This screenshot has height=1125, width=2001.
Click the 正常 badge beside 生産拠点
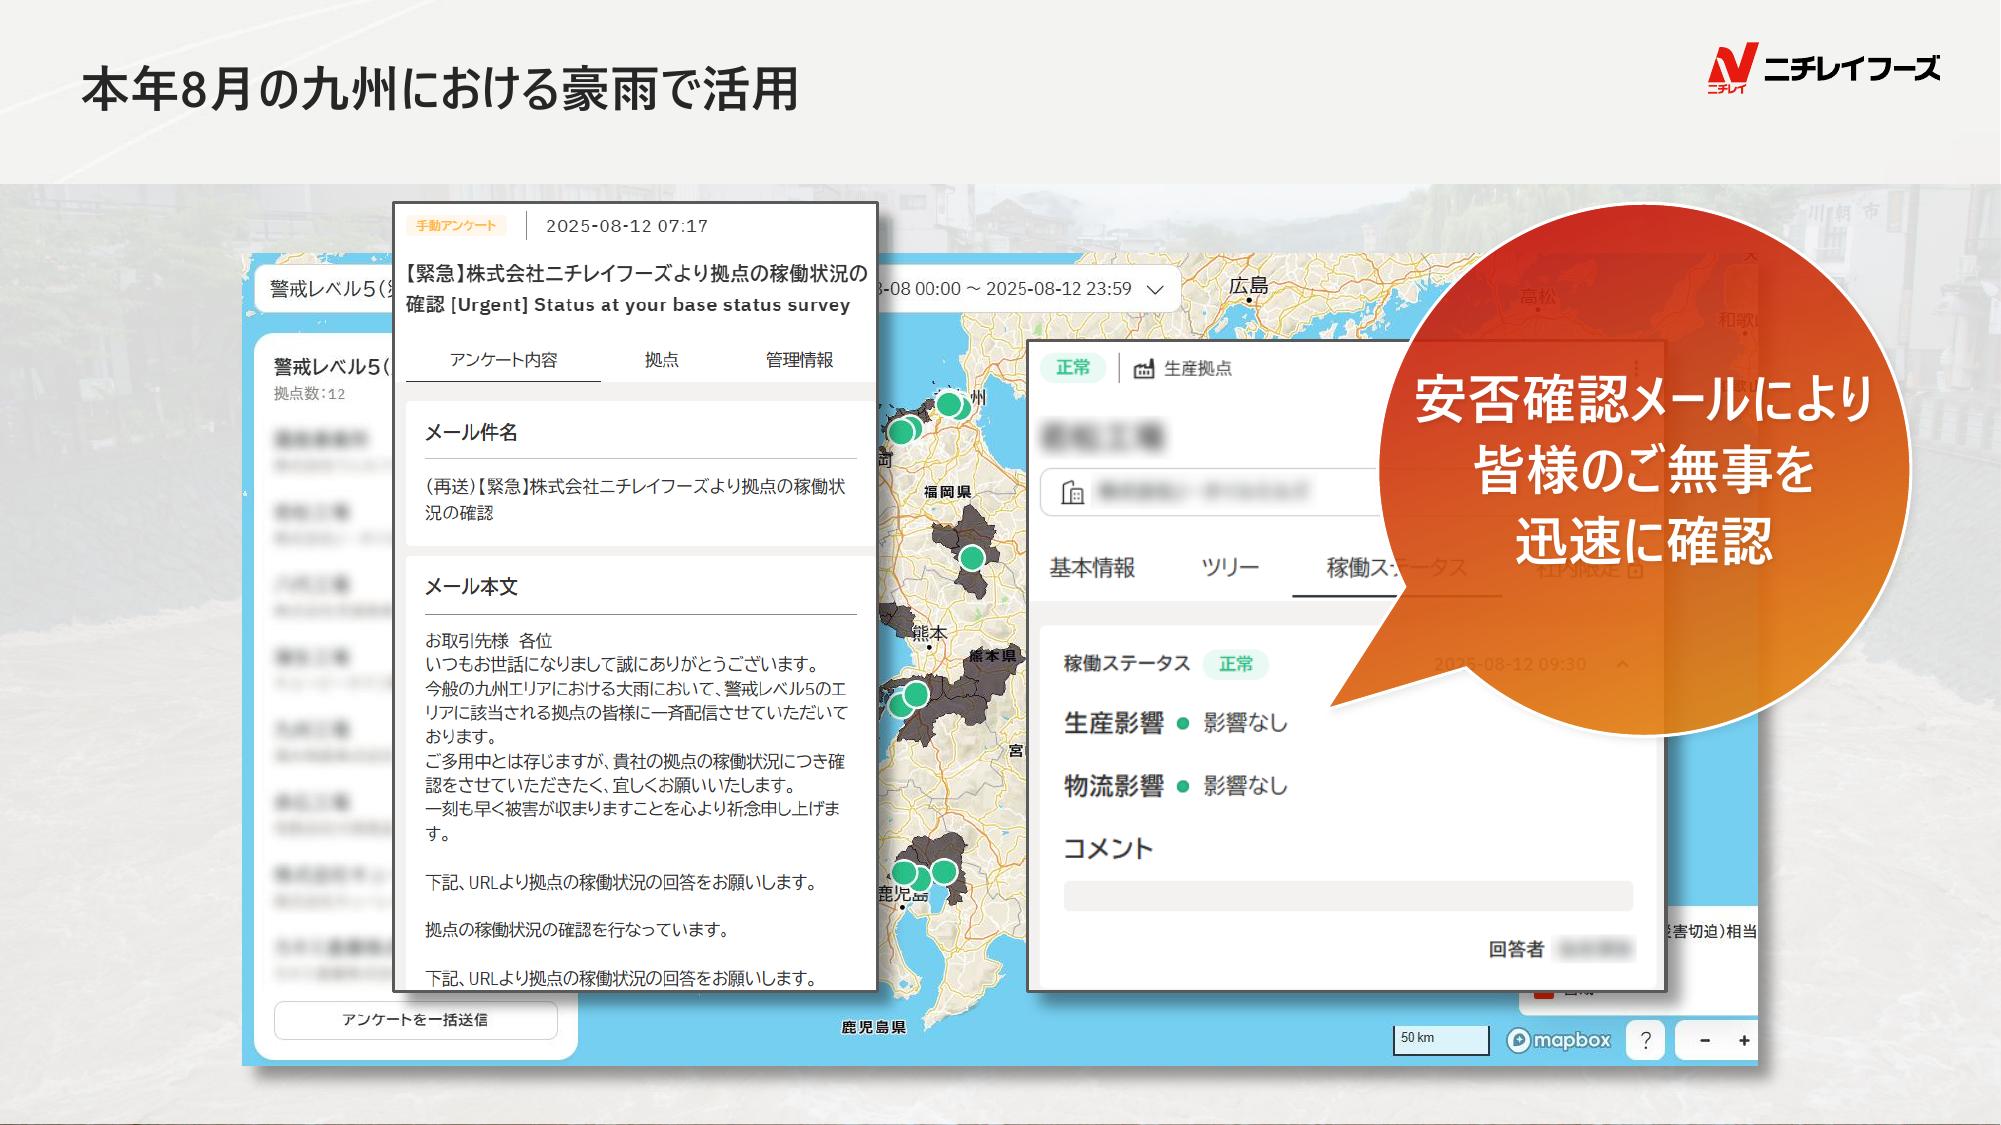click(1073, 368)
